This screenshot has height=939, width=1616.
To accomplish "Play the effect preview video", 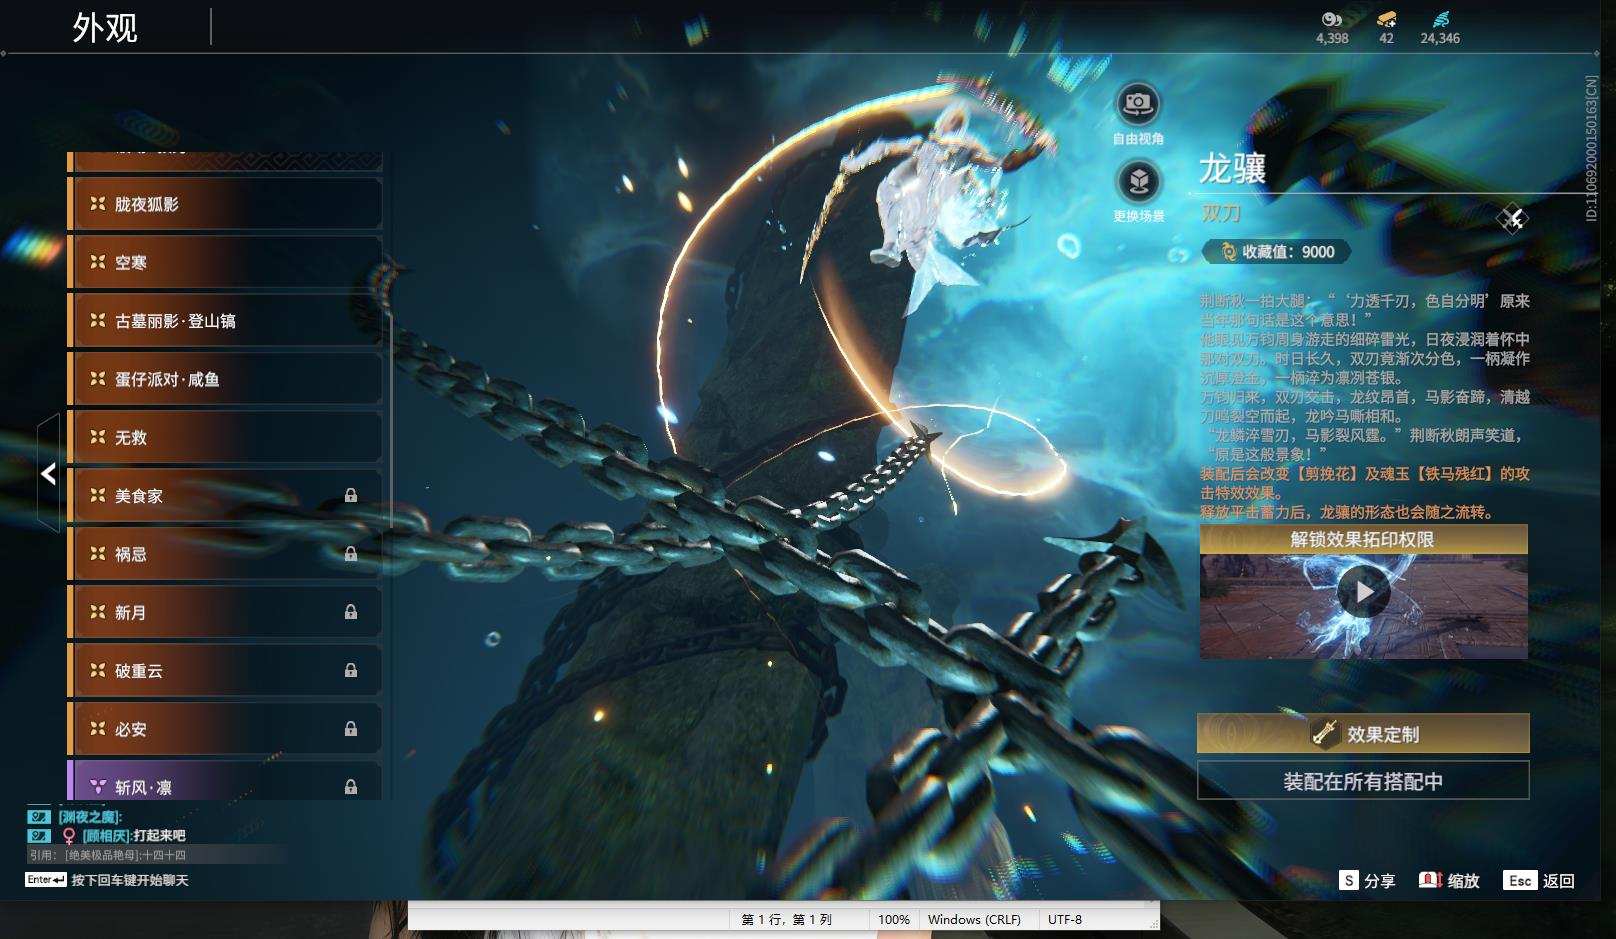I will click(x=1364, y=592).
